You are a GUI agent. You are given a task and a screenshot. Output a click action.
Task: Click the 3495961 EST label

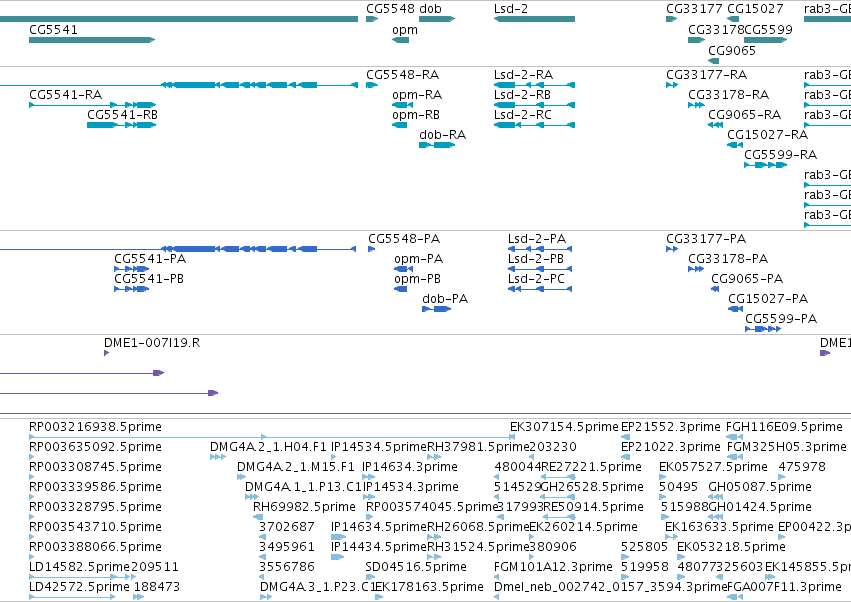(x=287, y=547)
